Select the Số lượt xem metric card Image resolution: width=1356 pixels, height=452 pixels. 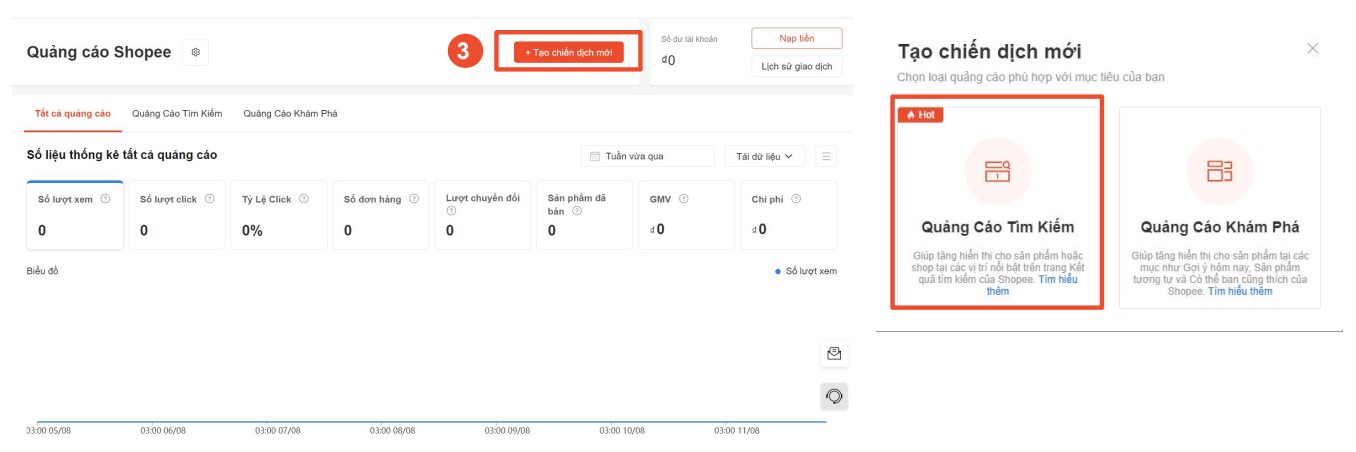(x=75, y=215)
